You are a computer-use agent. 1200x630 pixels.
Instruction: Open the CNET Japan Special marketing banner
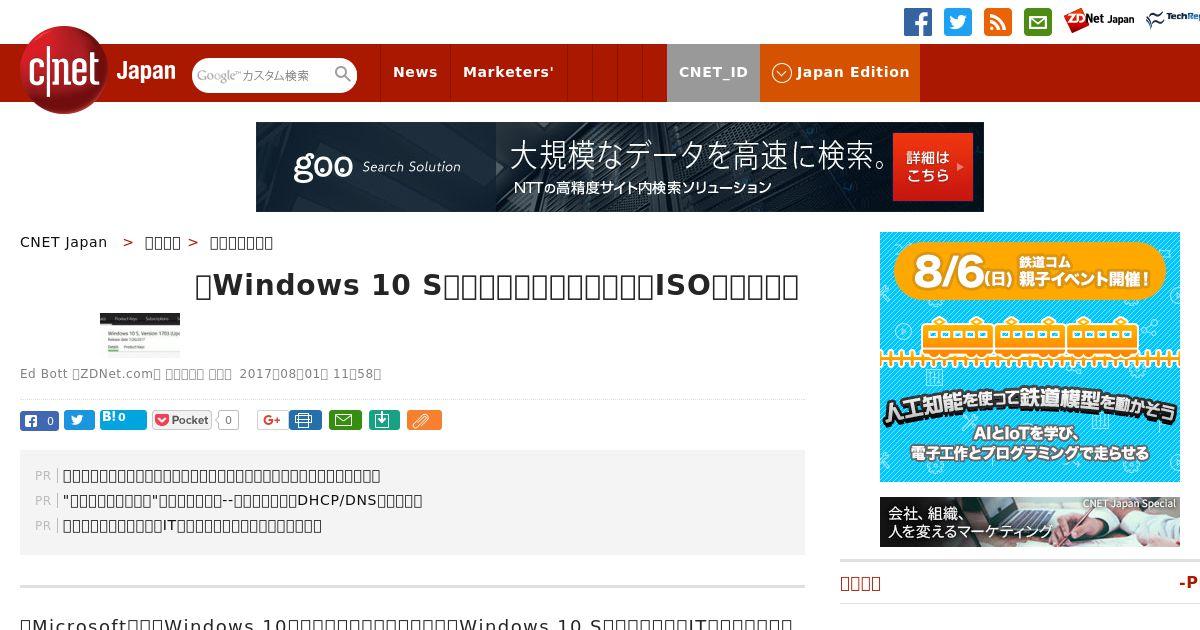pos(1030,522)
